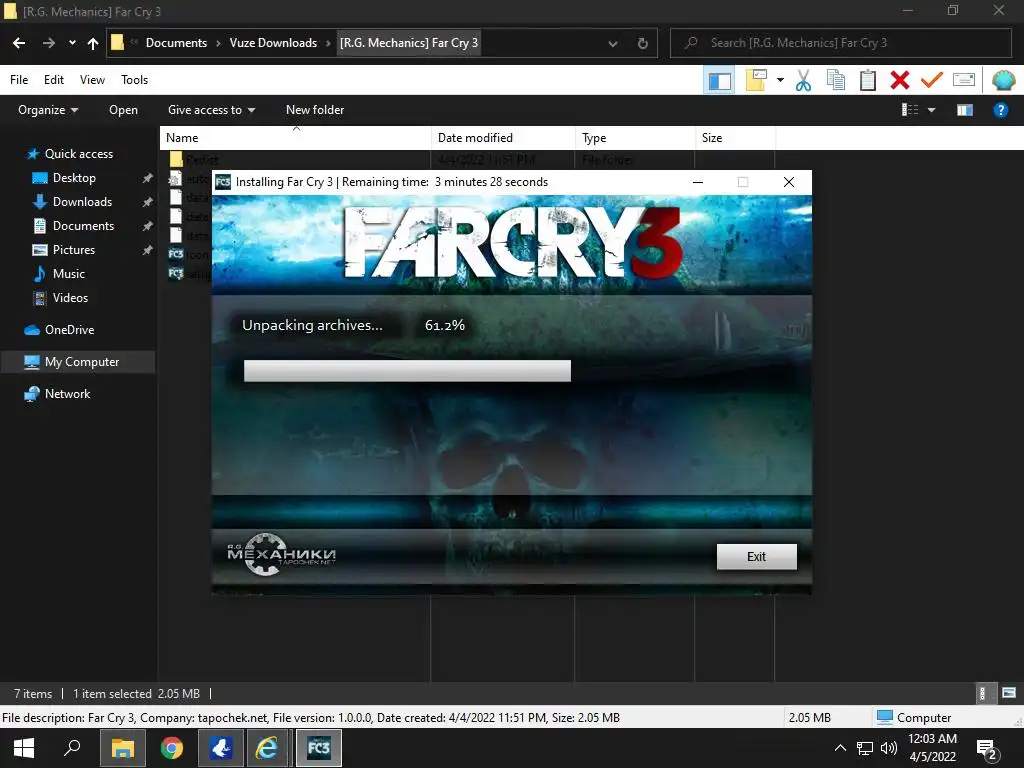Click the FC3 installer taskbar button
This screenshot has width=1024, height=768.
click(319, 748)
